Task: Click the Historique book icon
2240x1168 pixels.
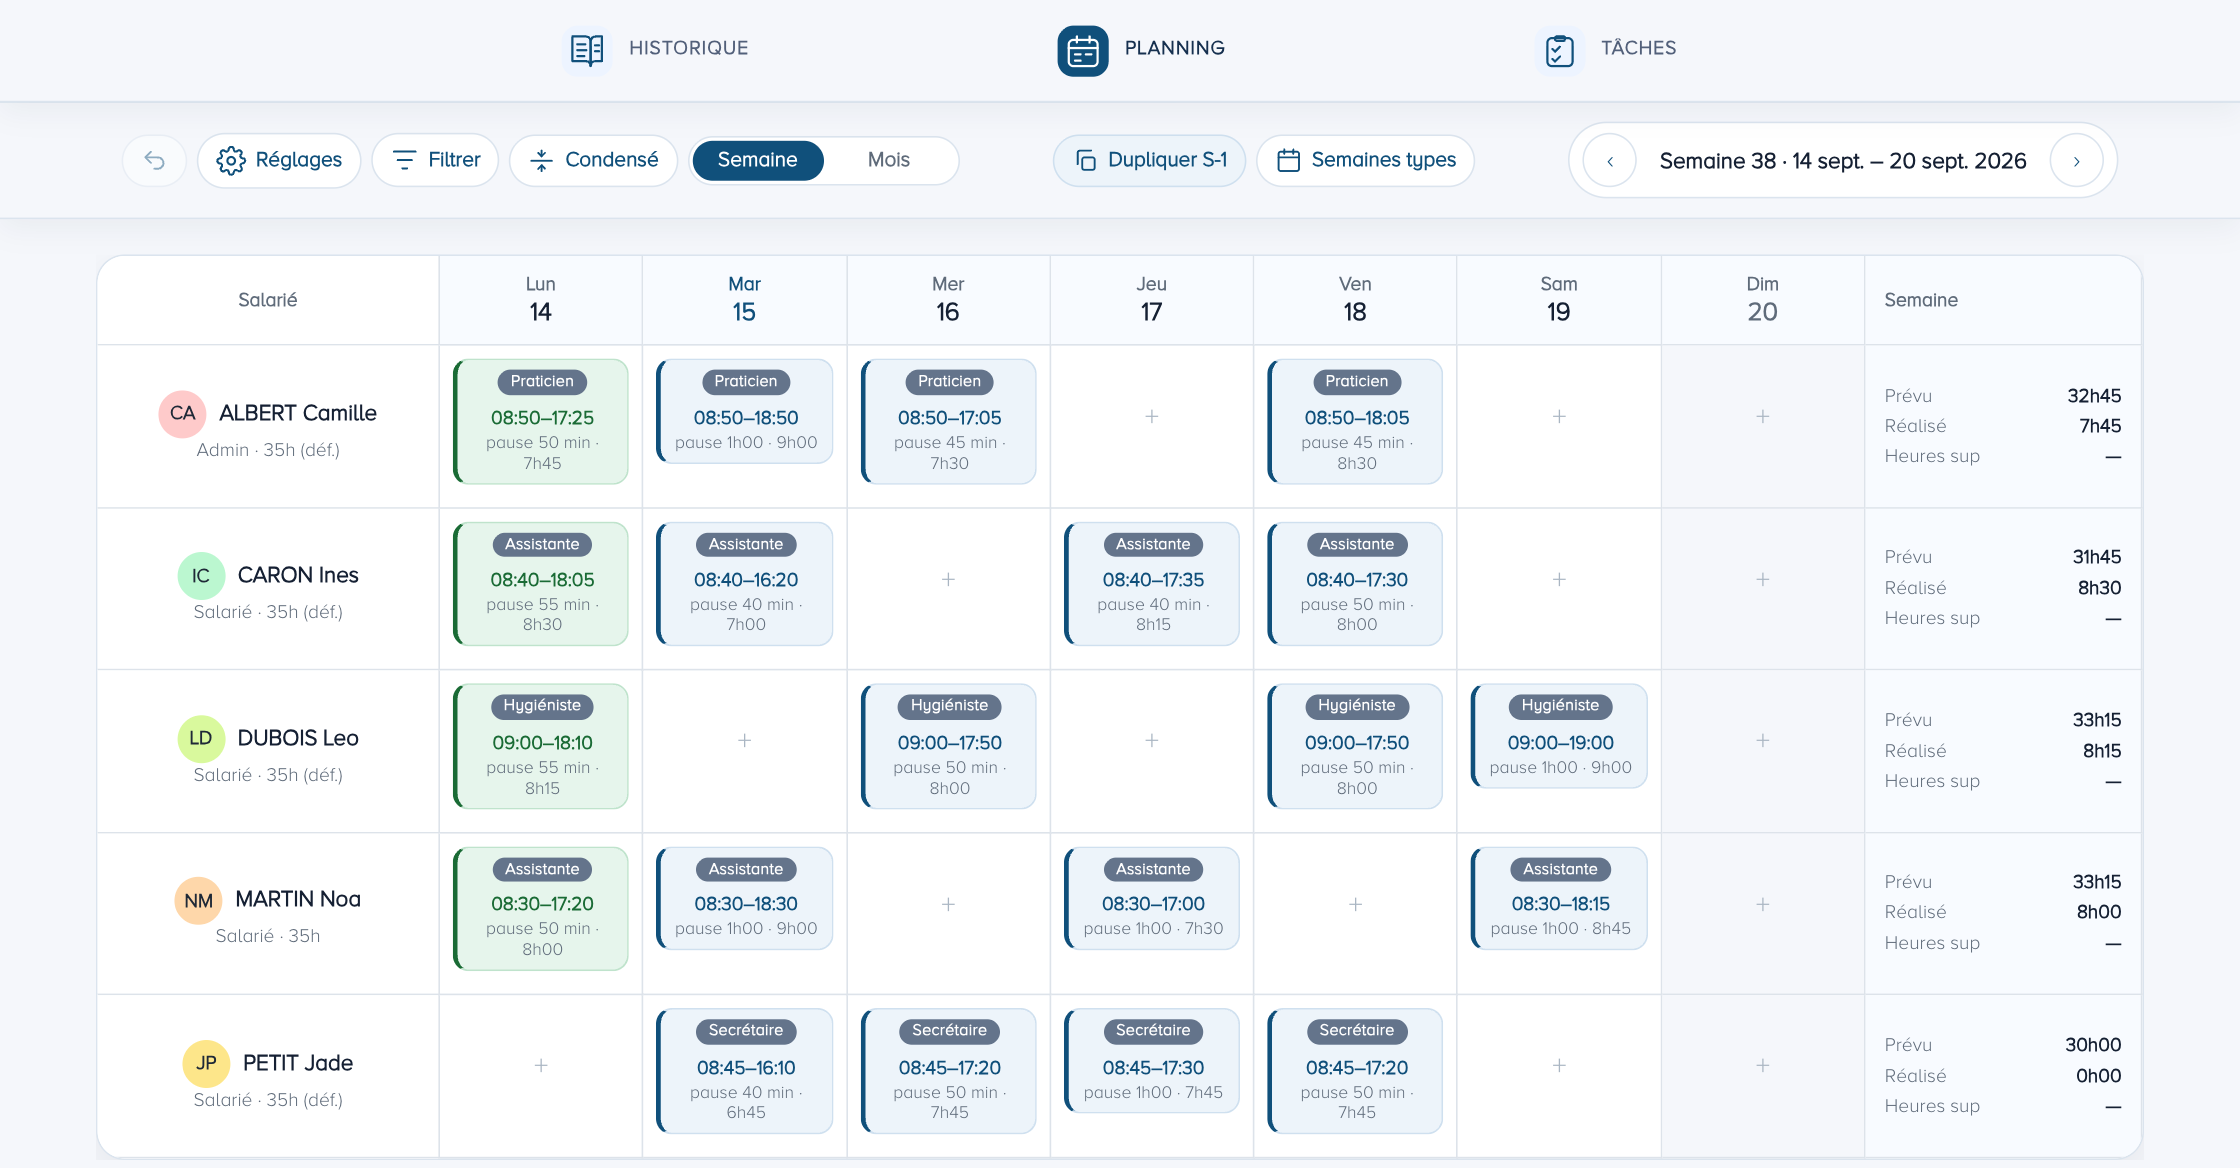Action: click(587, 49)
